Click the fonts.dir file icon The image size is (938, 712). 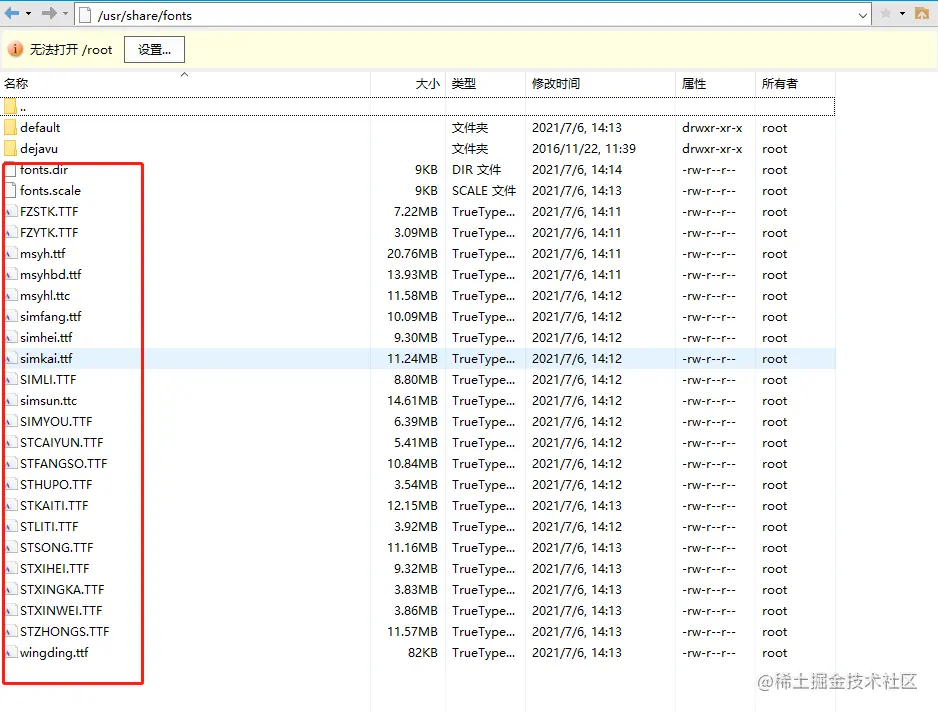10,170
